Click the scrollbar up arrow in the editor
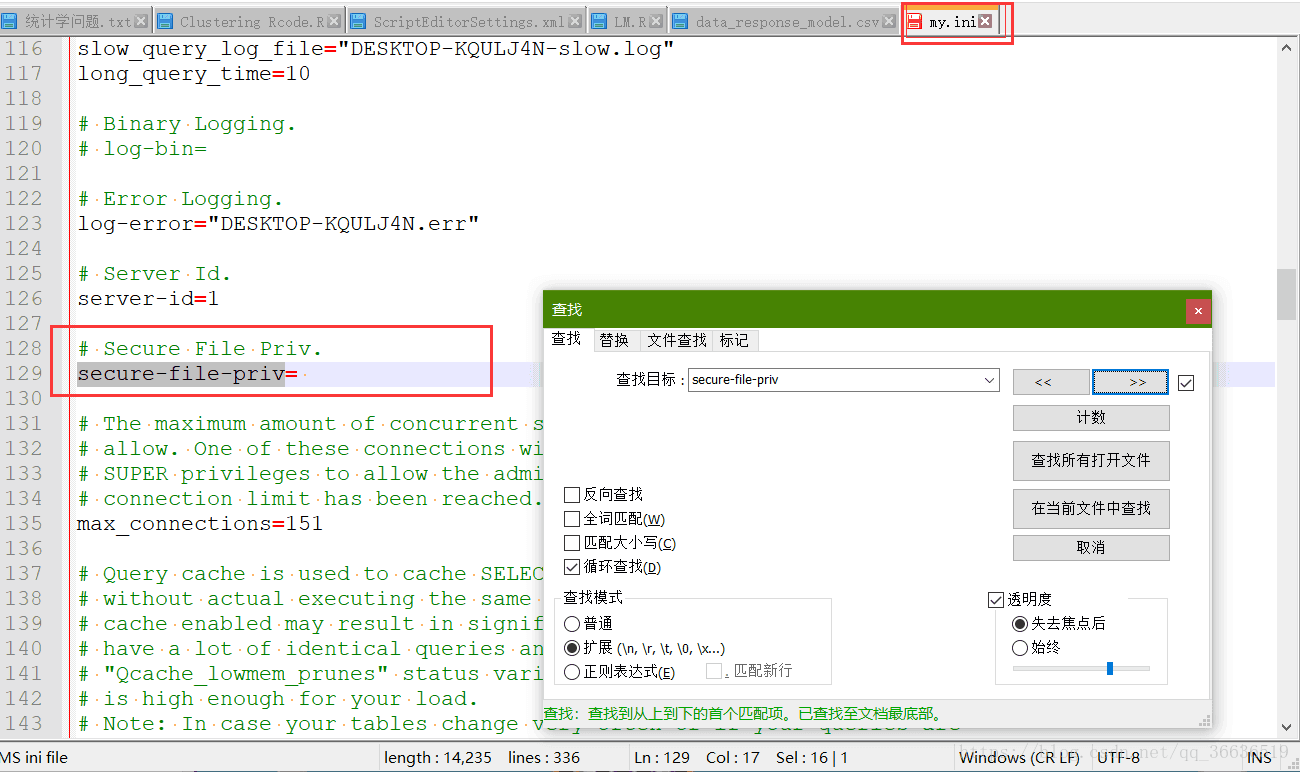Image resolution: width=1300 pixels, height=772 pixels. click(1287, 48)
